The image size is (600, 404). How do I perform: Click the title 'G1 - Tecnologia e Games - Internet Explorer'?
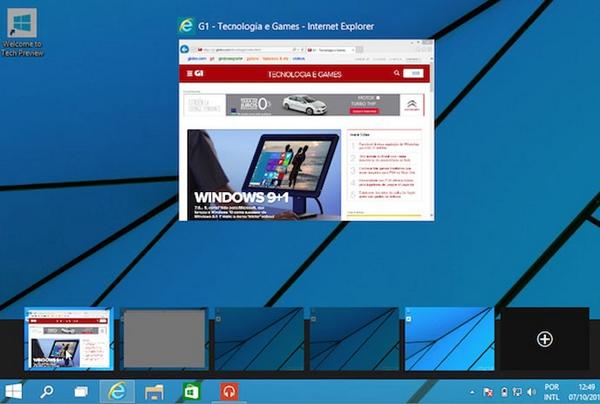[286, 26]
